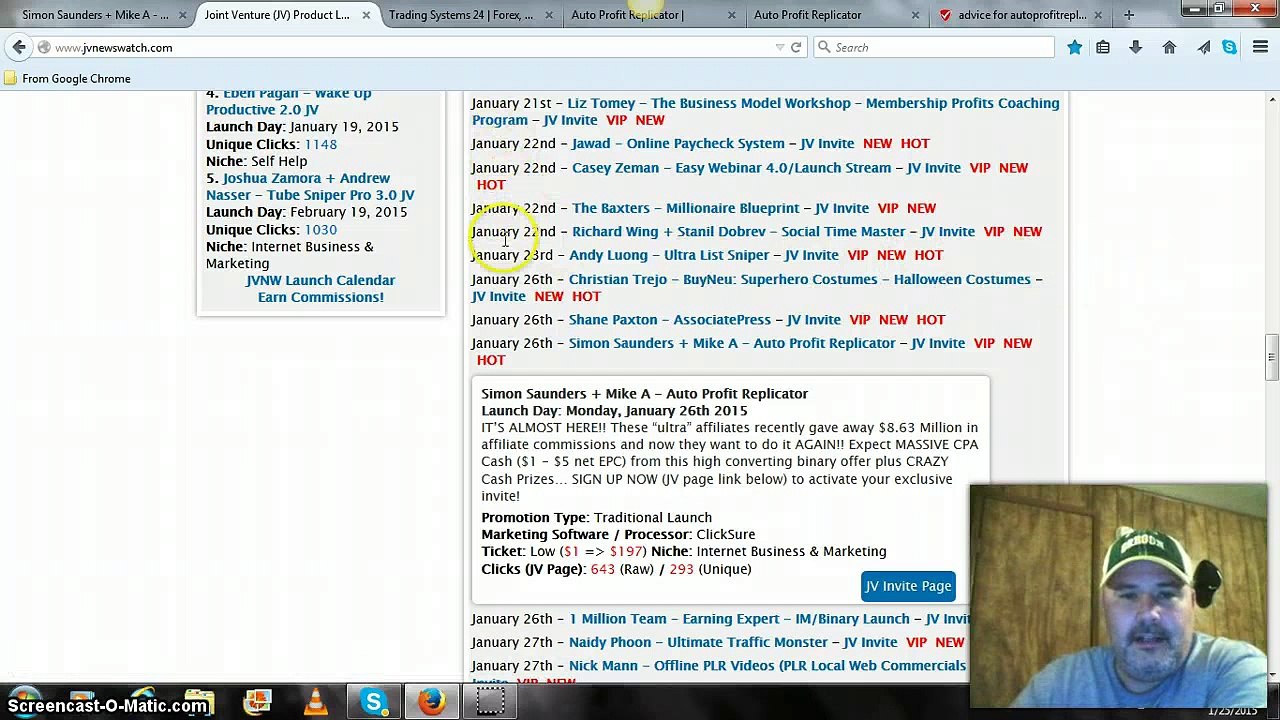Click the unique clicks value 1148

pos(320,144)
